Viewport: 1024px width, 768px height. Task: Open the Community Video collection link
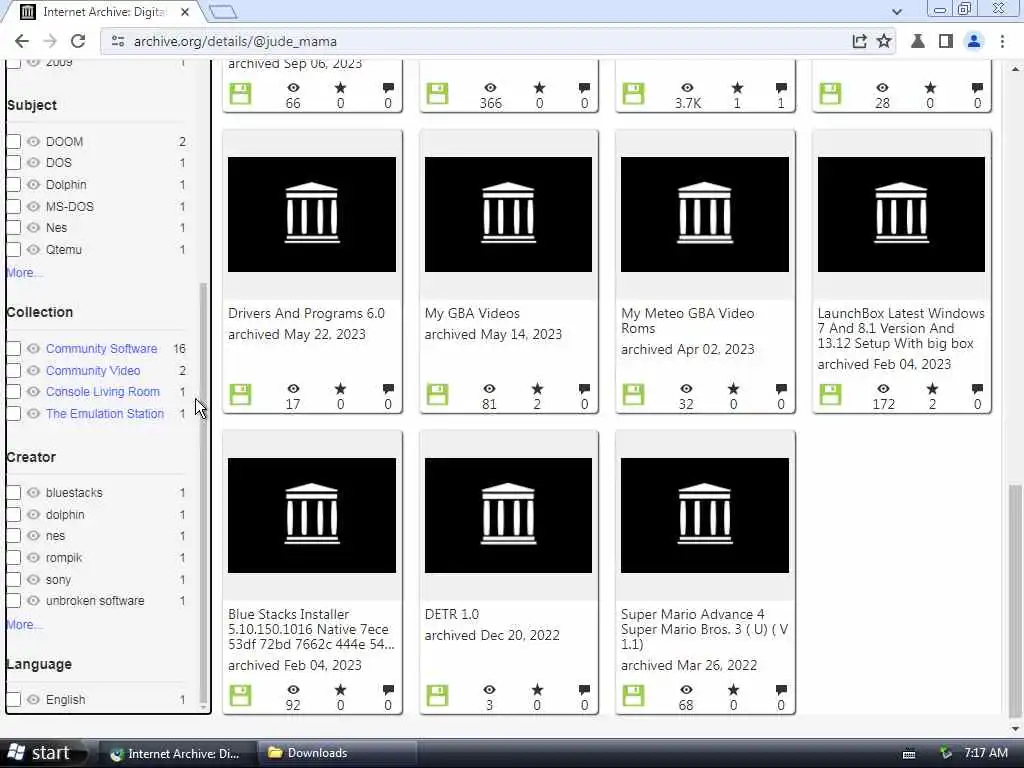93,370
